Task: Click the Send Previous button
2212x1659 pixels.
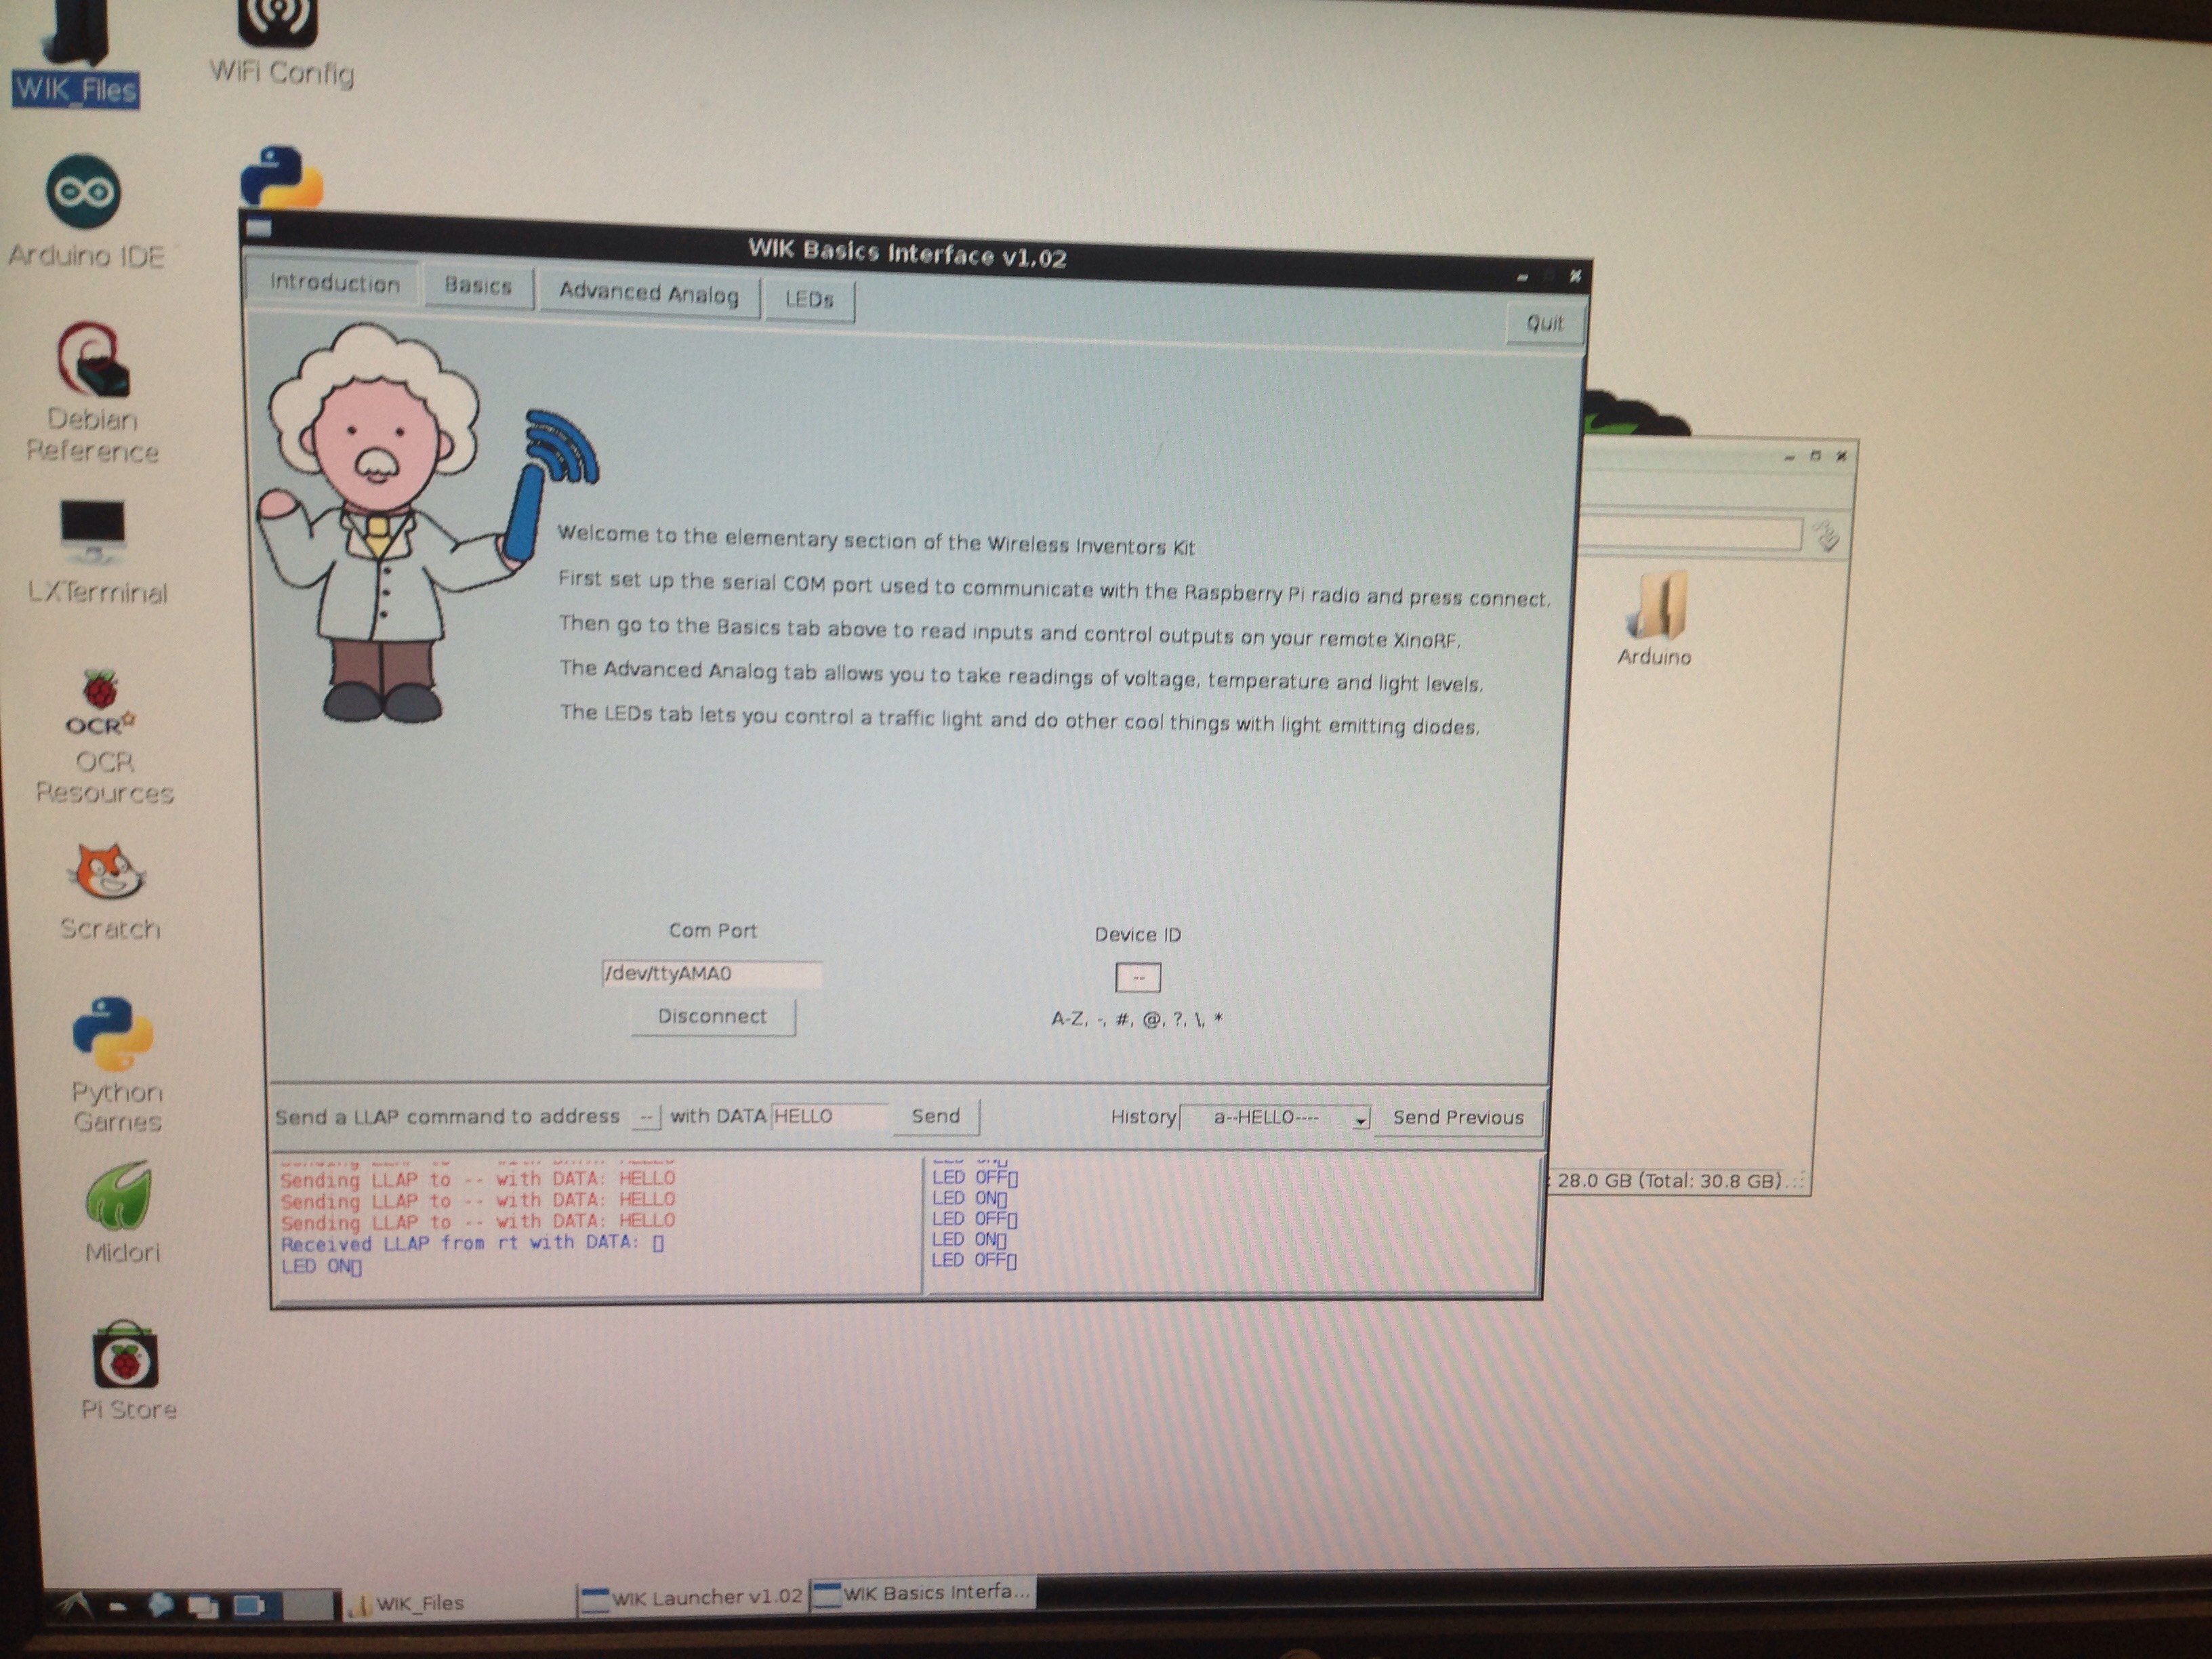Action: click(x=1458, y=1118)
